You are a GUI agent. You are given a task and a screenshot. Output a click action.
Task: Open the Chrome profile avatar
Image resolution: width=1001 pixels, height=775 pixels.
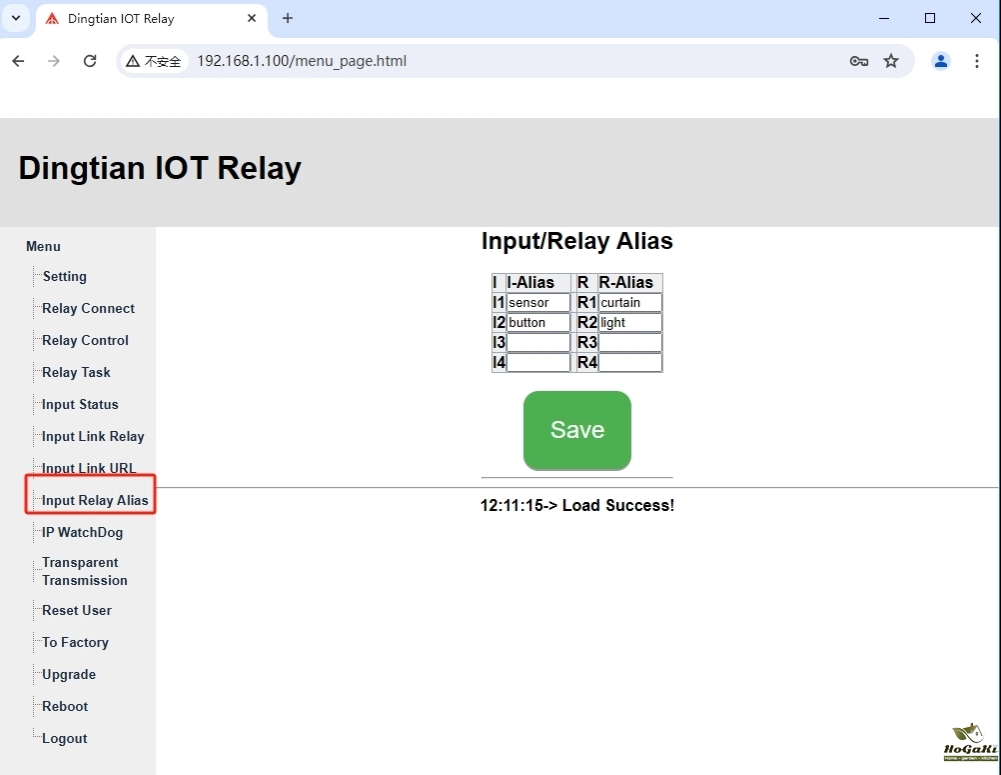(941, 61)
